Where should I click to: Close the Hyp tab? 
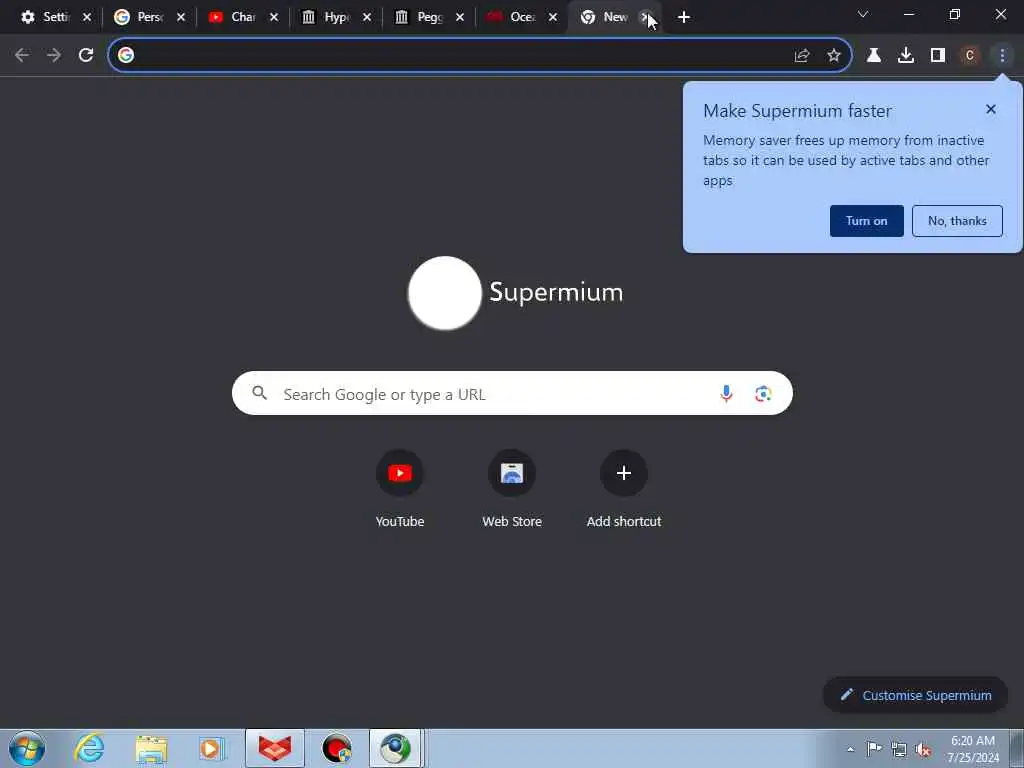(367, 18)
